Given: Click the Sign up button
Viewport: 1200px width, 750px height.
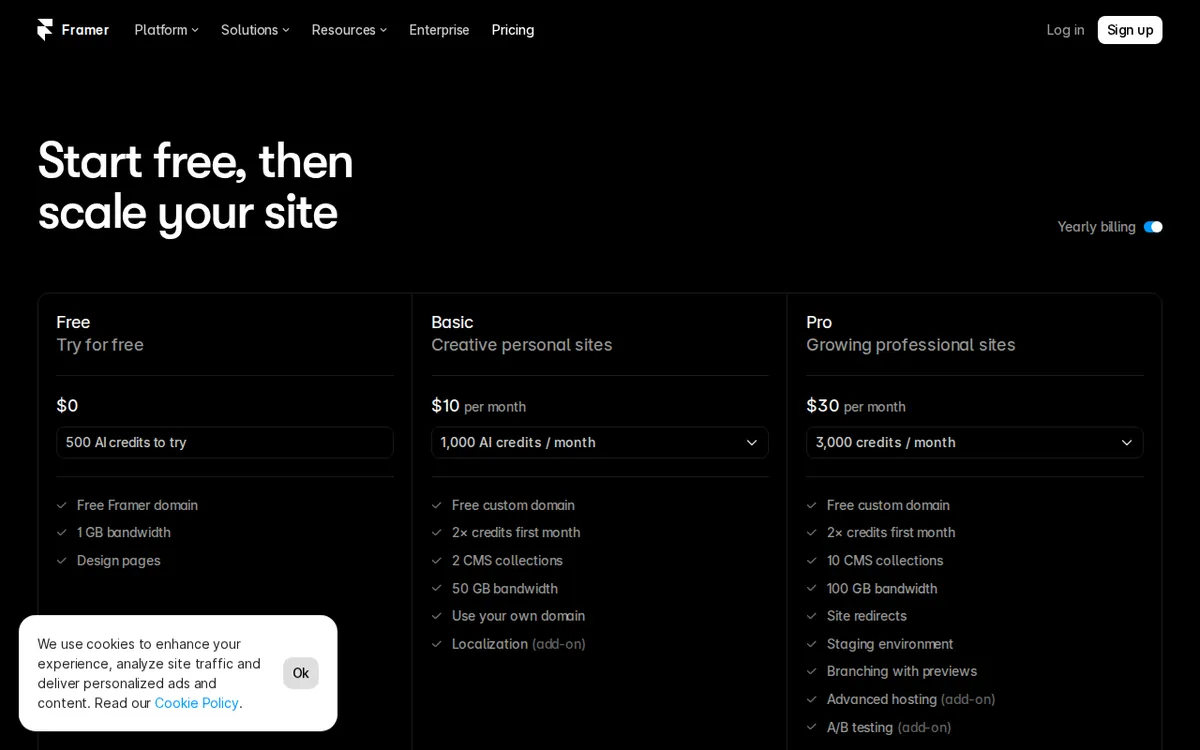Looking at the screenshot, I should 1130,30.
